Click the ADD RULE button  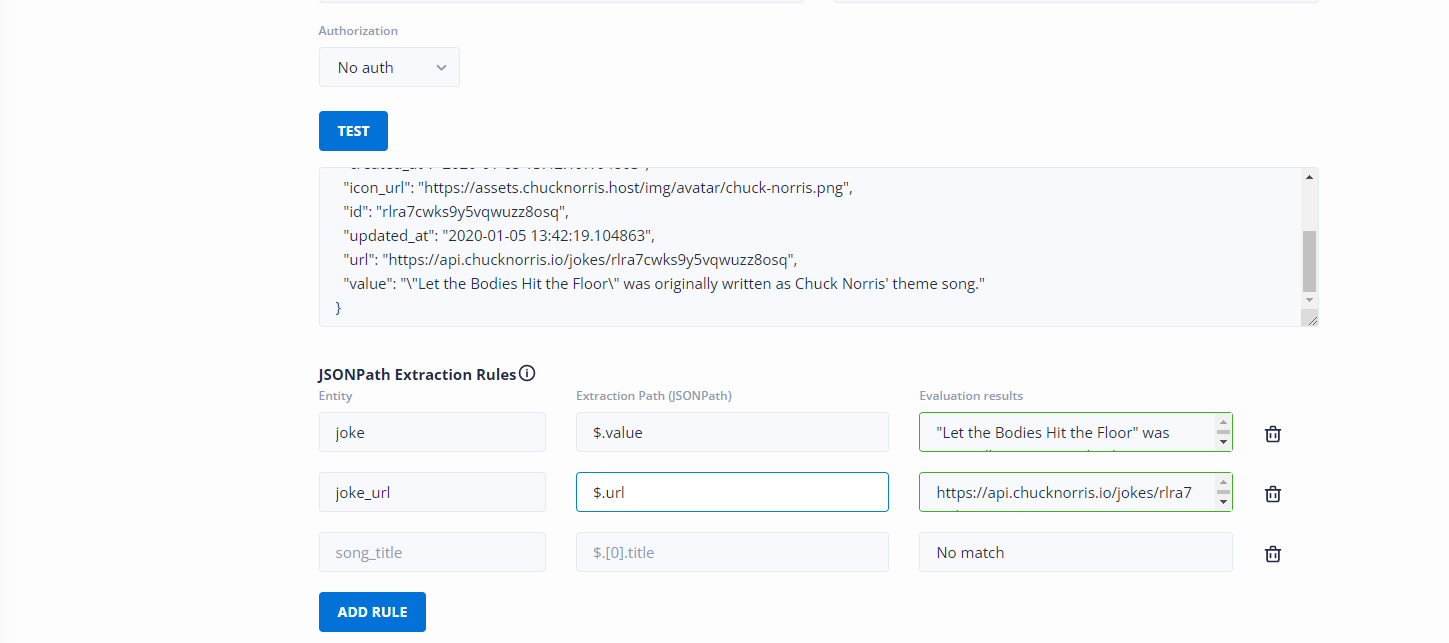pyautogui.click(x=372, y=612)
